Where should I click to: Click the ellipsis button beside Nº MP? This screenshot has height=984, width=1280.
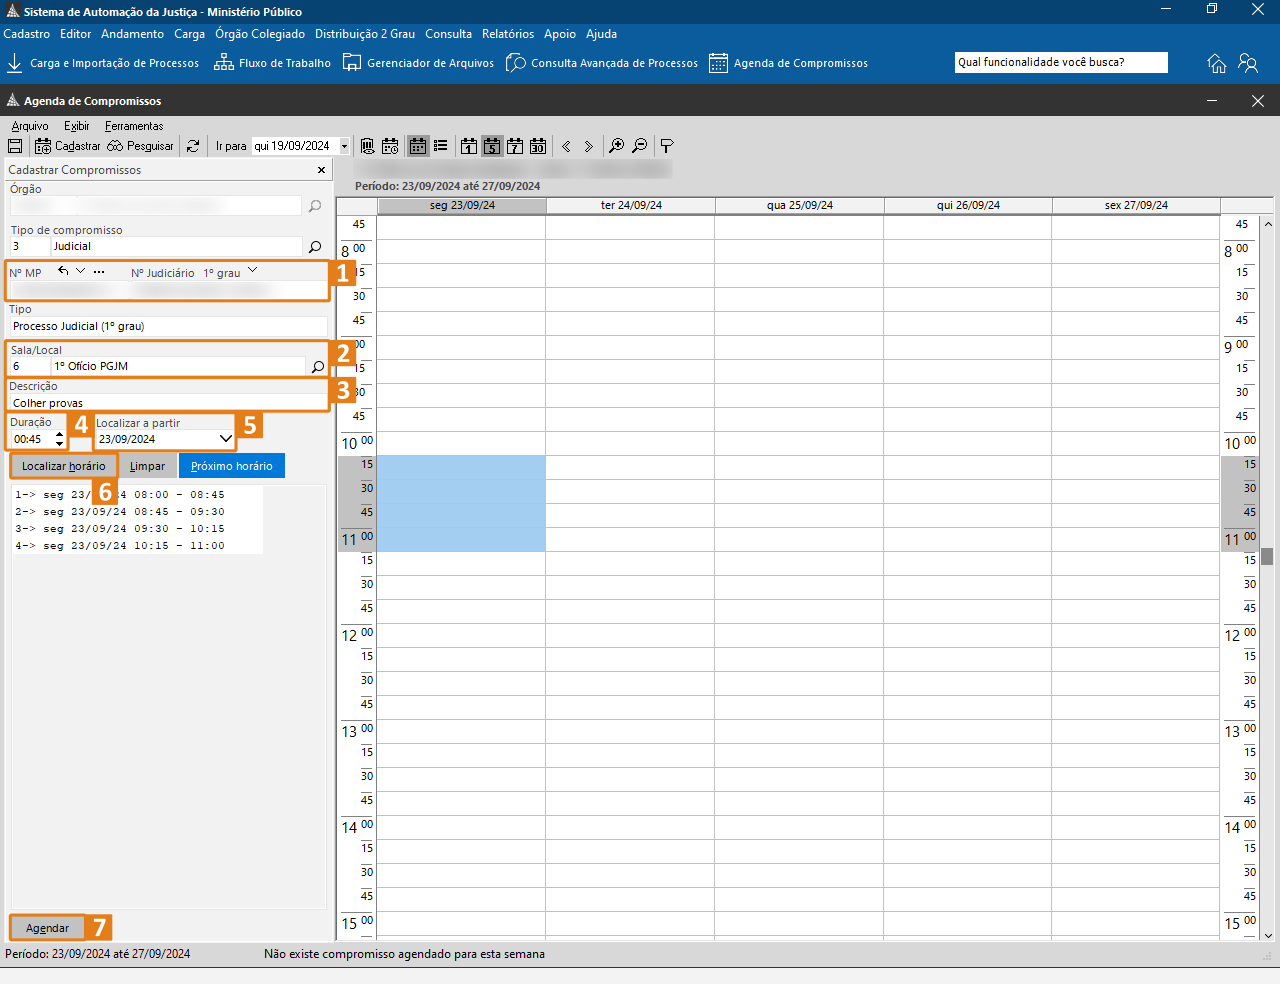(99, 271)
